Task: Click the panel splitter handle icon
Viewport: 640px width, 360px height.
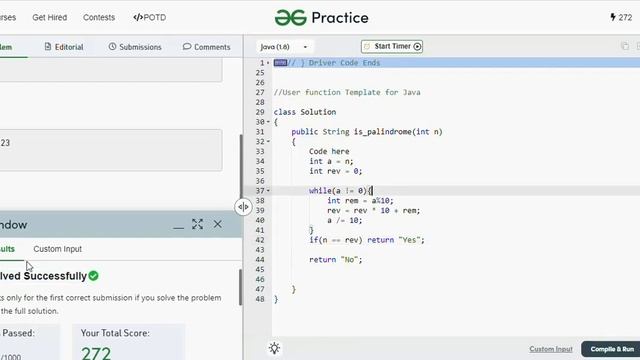Action: point(243,207)
